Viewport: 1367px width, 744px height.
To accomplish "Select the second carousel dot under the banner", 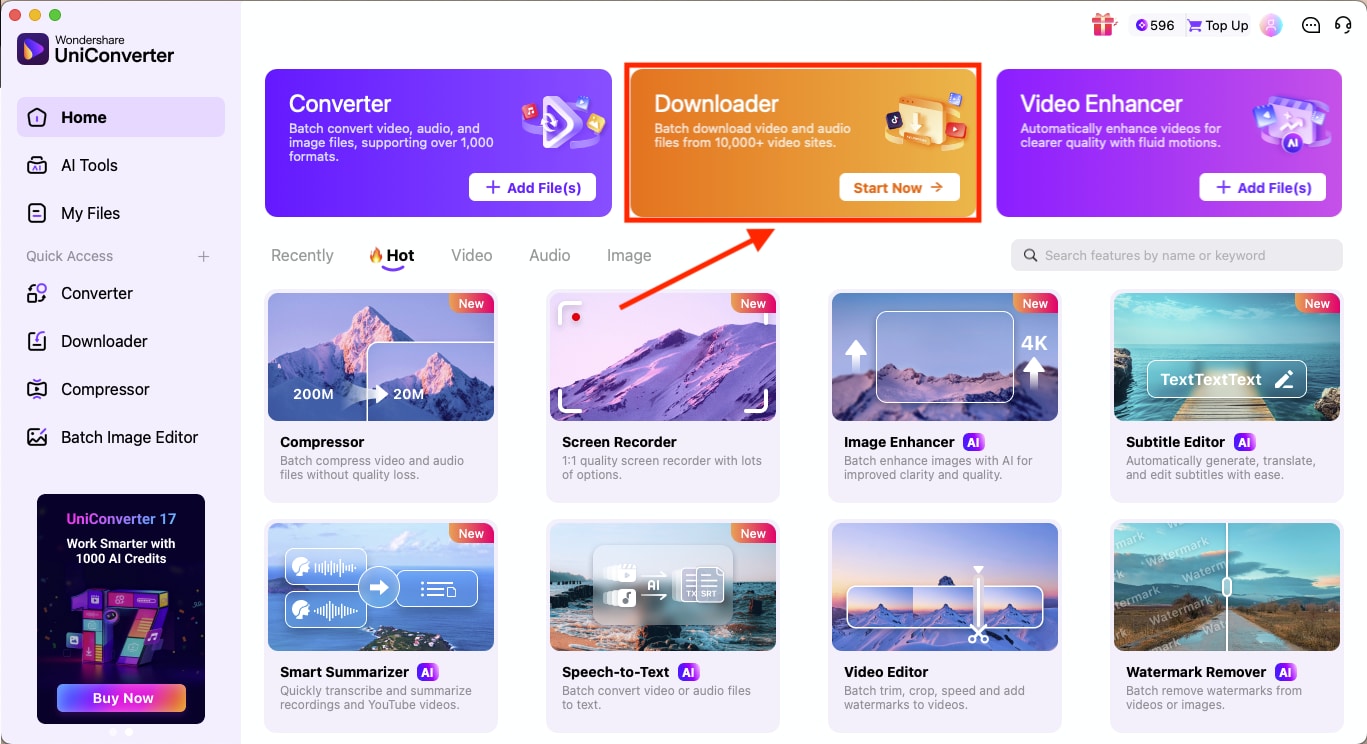I will click(x=127, y=731).
